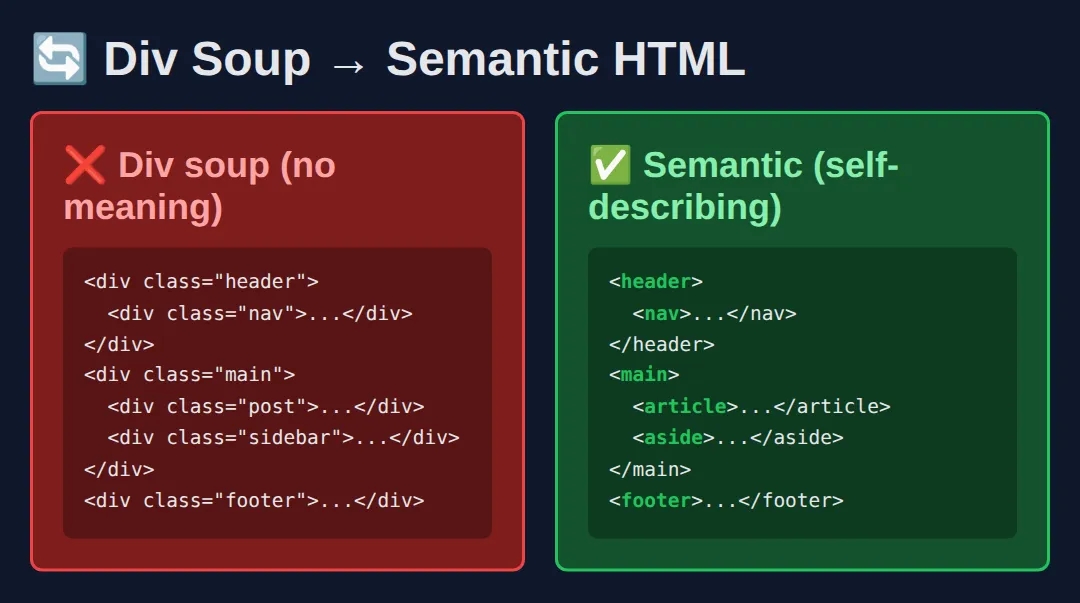Viewport: 1080px width, 603px height.
Task: Click the '</header>' closing tag line
Action: [661, 344]
